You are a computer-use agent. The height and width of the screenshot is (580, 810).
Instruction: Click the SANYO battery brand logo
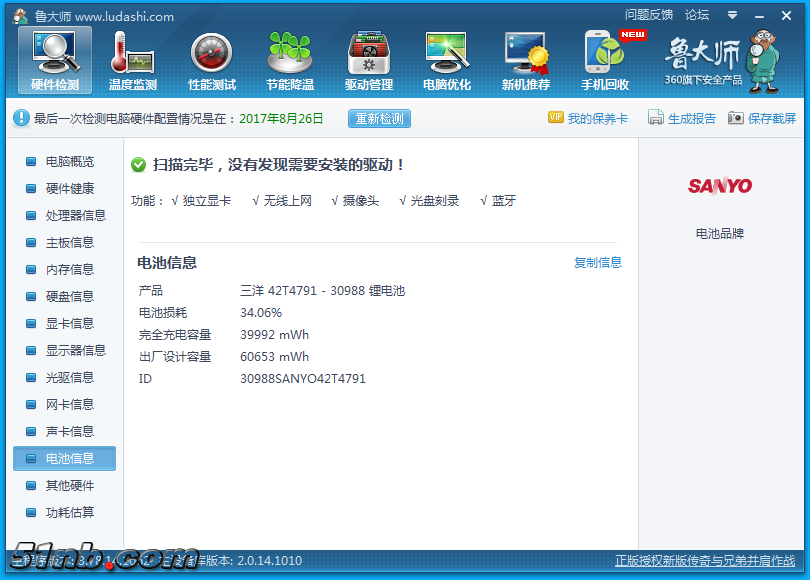point(720,186)
